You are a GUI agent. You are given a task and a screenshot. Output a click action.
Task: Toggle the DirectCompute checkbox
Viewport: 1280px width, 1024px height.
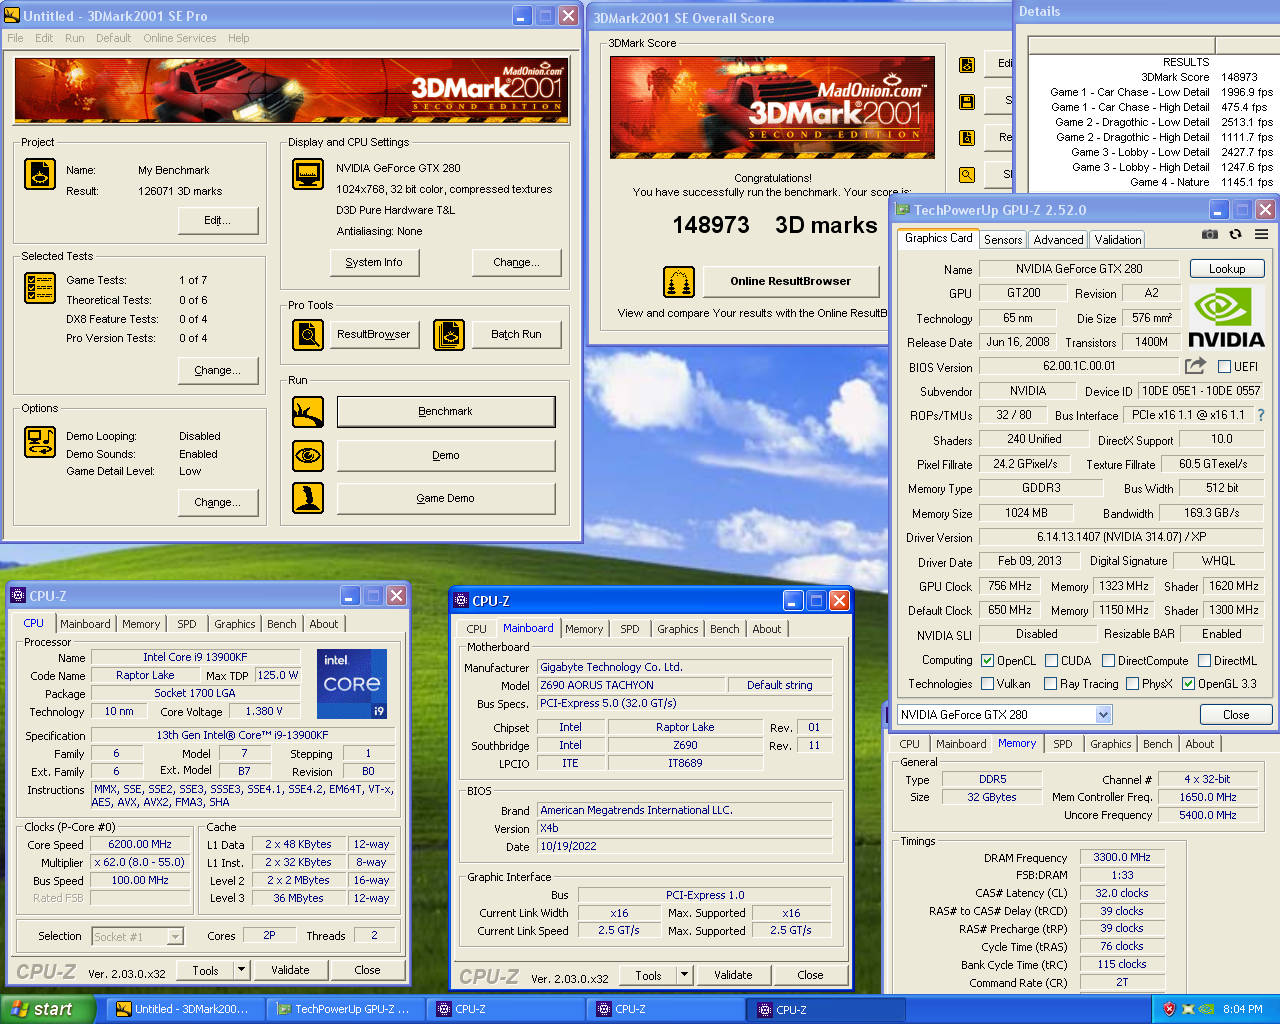1108,661
